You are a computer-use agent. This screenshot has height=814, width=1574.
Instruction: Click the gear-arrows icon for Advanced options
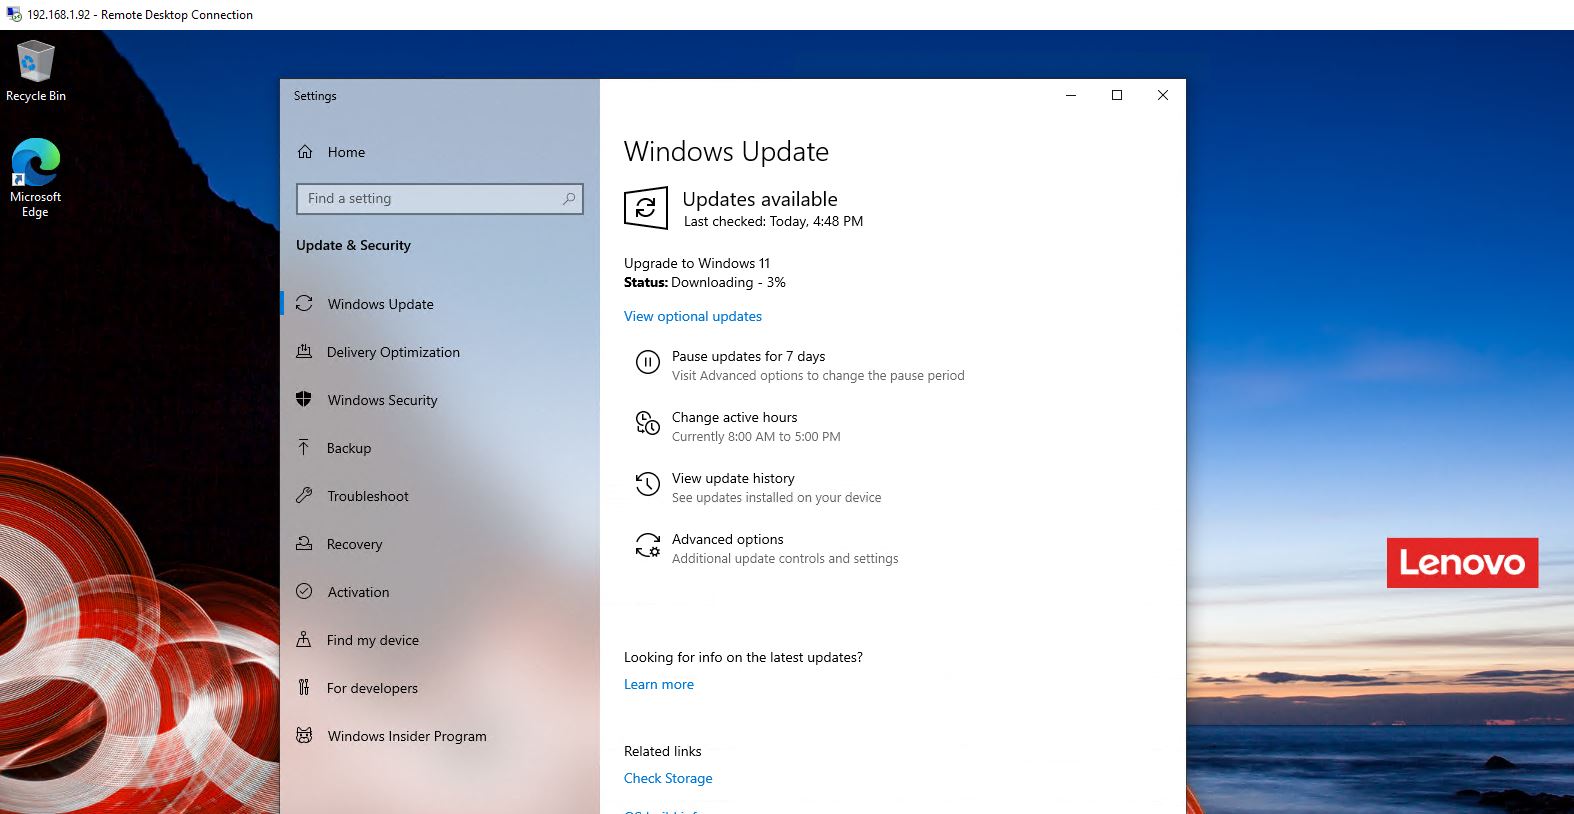[x=648, y=546]
